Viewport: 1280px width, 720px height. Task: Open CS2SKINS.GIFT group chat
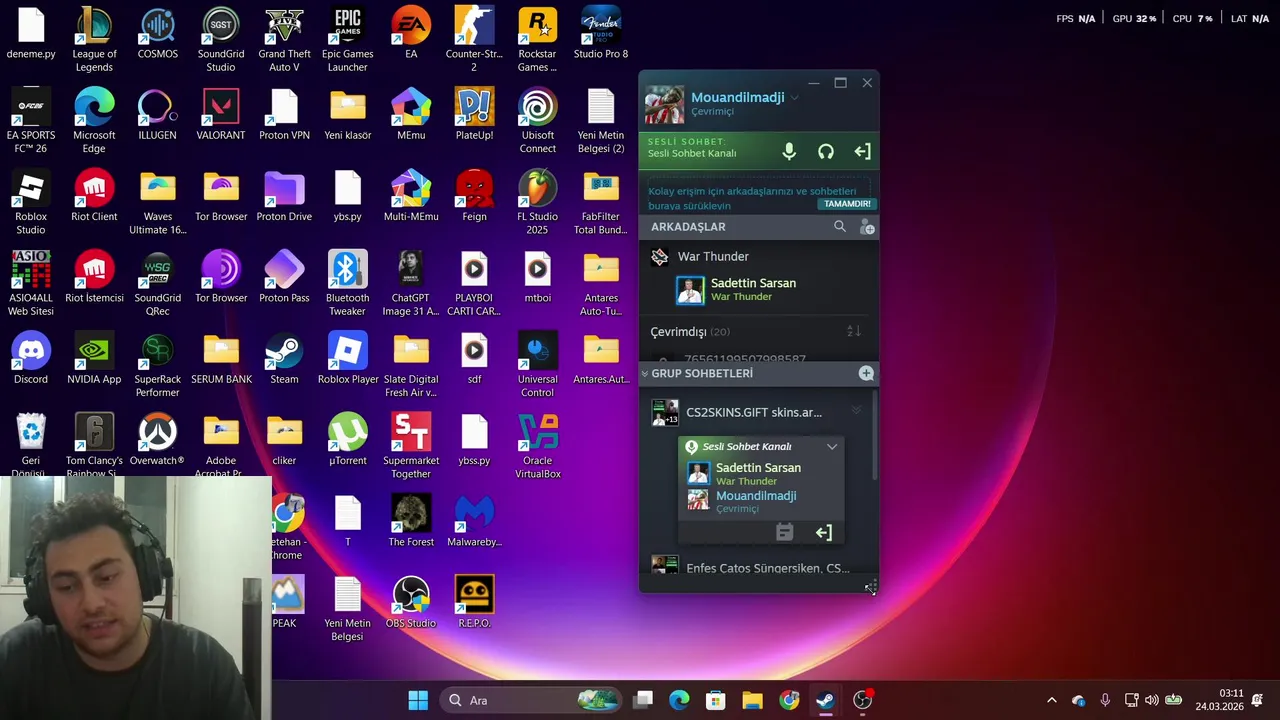point(754,412)
